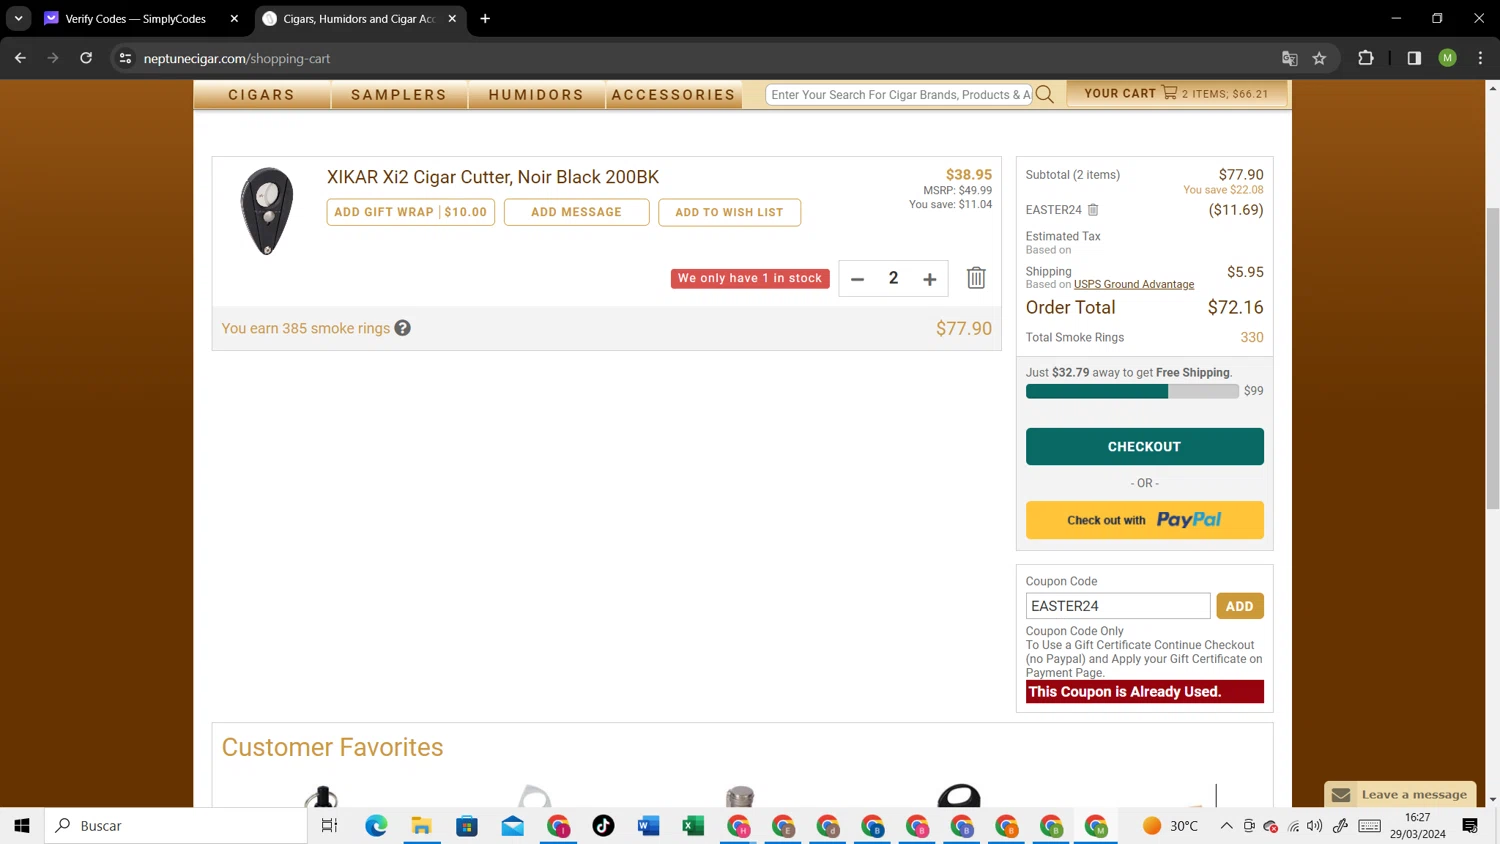Image resolution: width=1500 pixels, height=844 pixels.
Task: Open the SAMPLERS menu
Action: [399, 95]
